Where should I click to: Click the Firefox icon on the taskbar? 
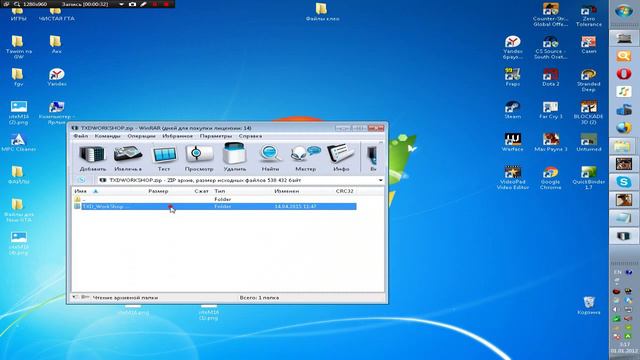624,128
